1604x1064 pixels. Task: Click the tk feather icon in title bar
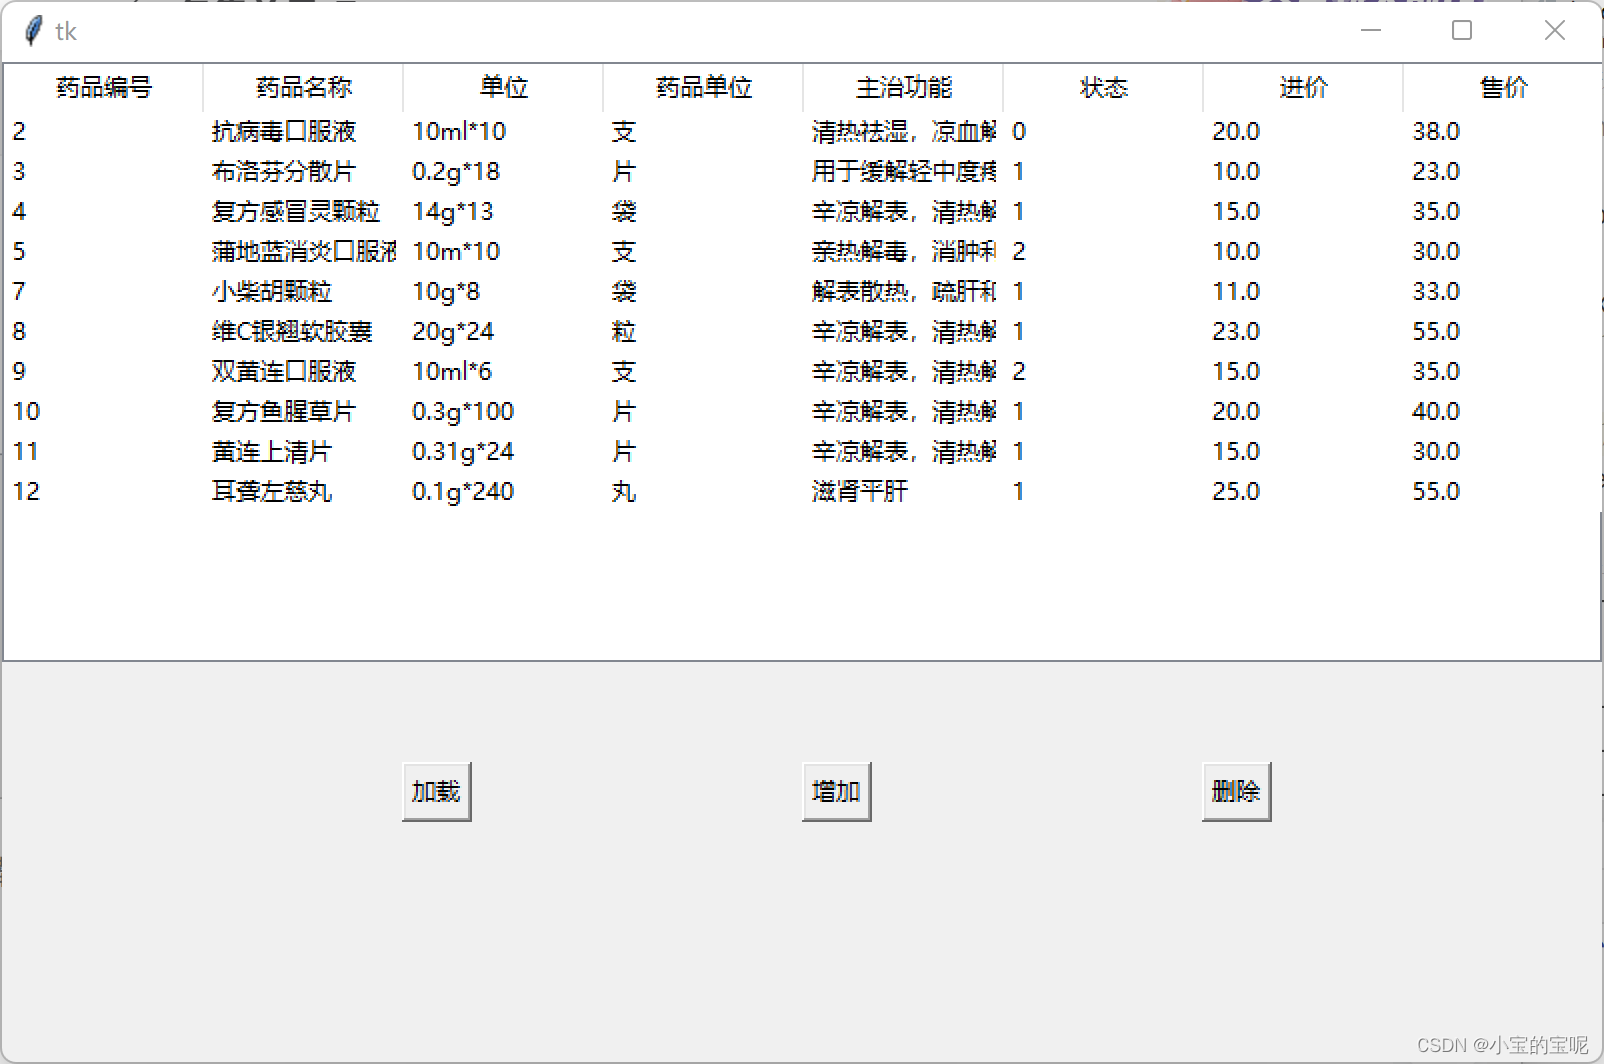pos(33,31)
